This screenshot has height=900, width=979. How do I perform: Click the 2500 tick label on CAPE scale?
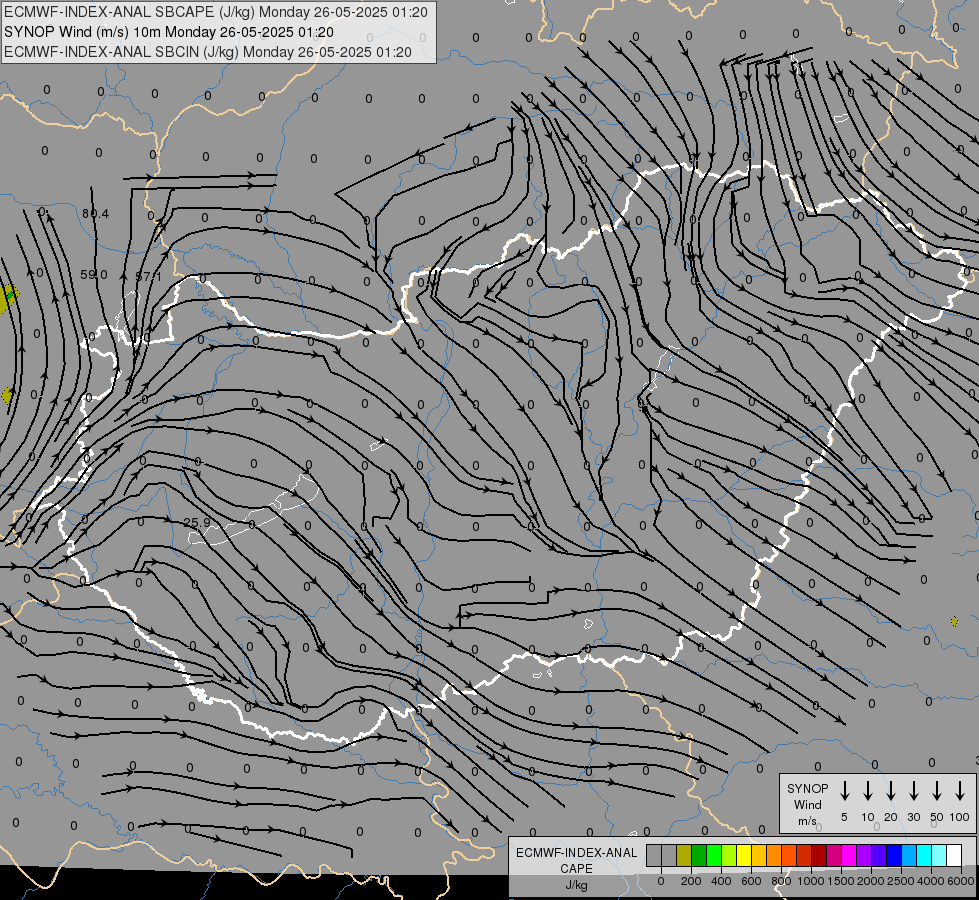(x=901, y=881)
